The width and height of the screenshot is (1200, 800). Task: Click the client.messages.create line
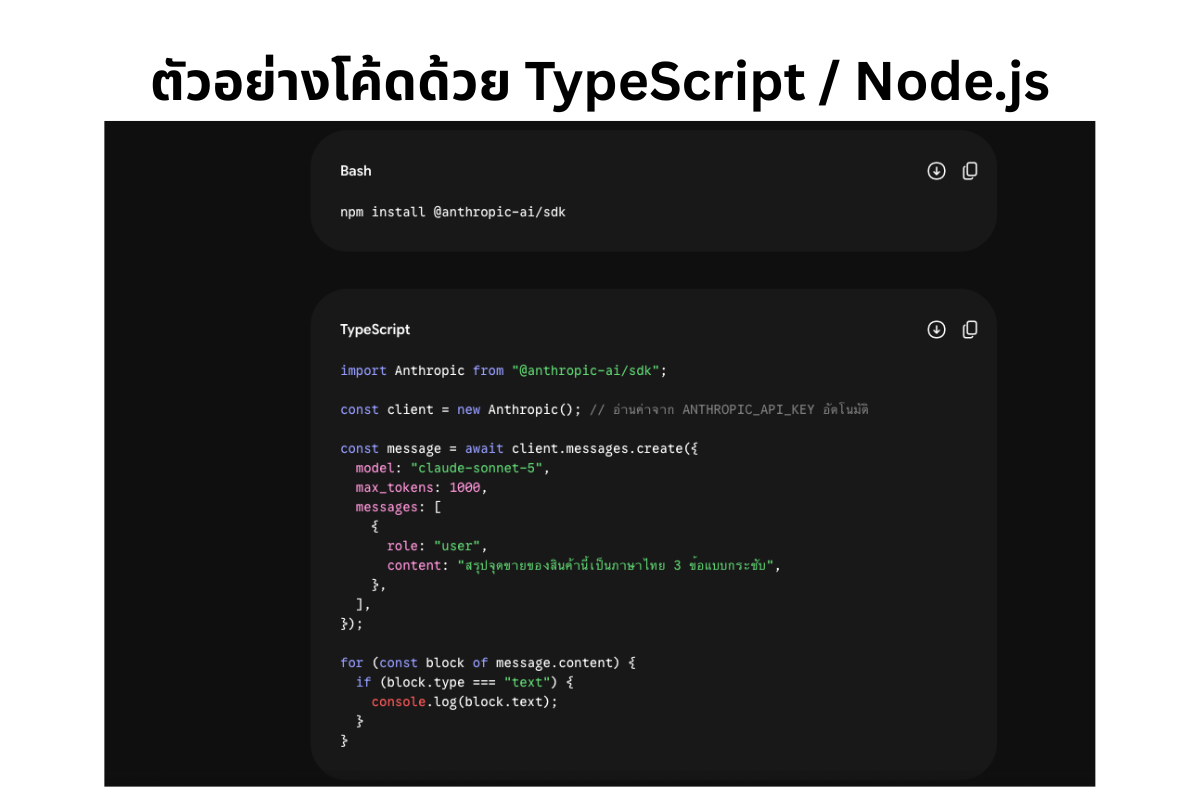tap(519, 449)
